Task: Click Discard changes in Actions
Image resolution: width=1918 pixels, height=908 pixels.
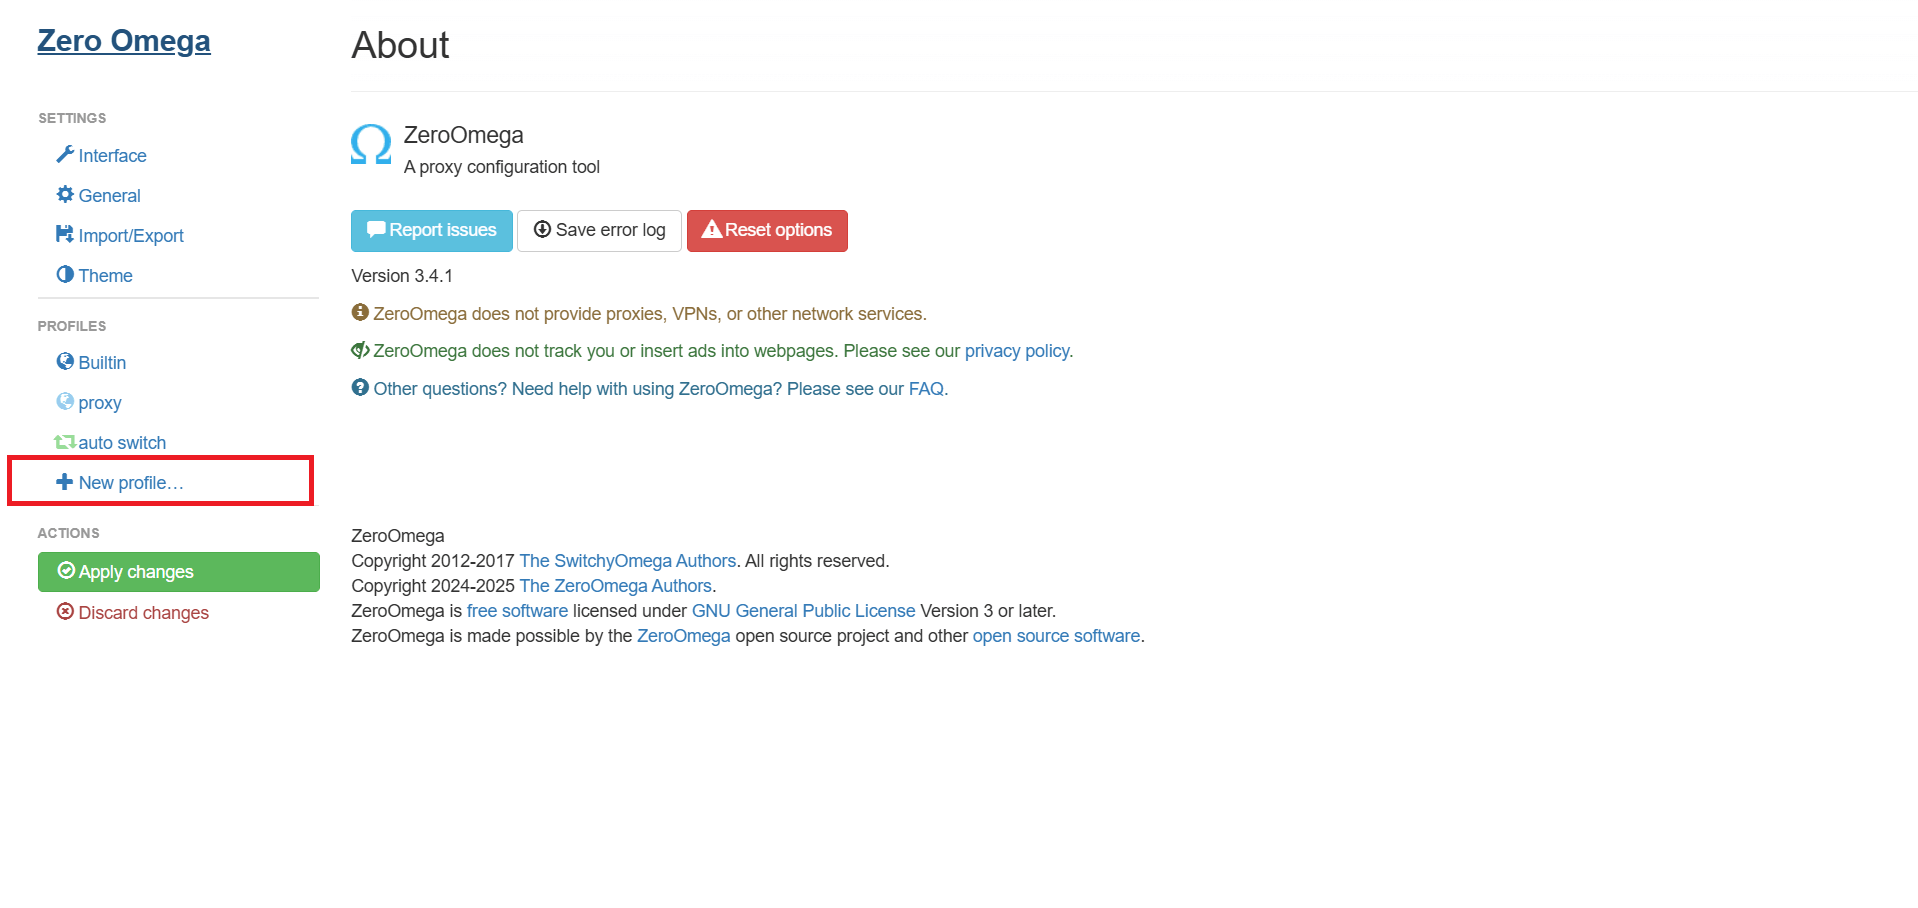Action: click(133, 612)
